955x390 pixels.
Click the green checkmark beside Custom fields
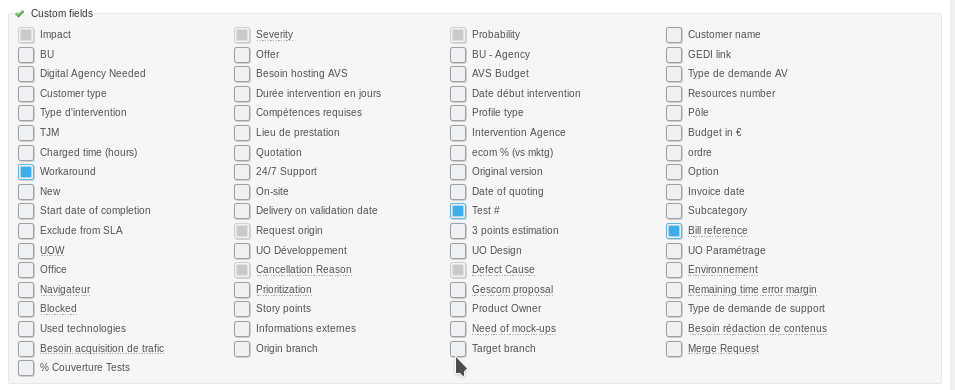[19, 13]
